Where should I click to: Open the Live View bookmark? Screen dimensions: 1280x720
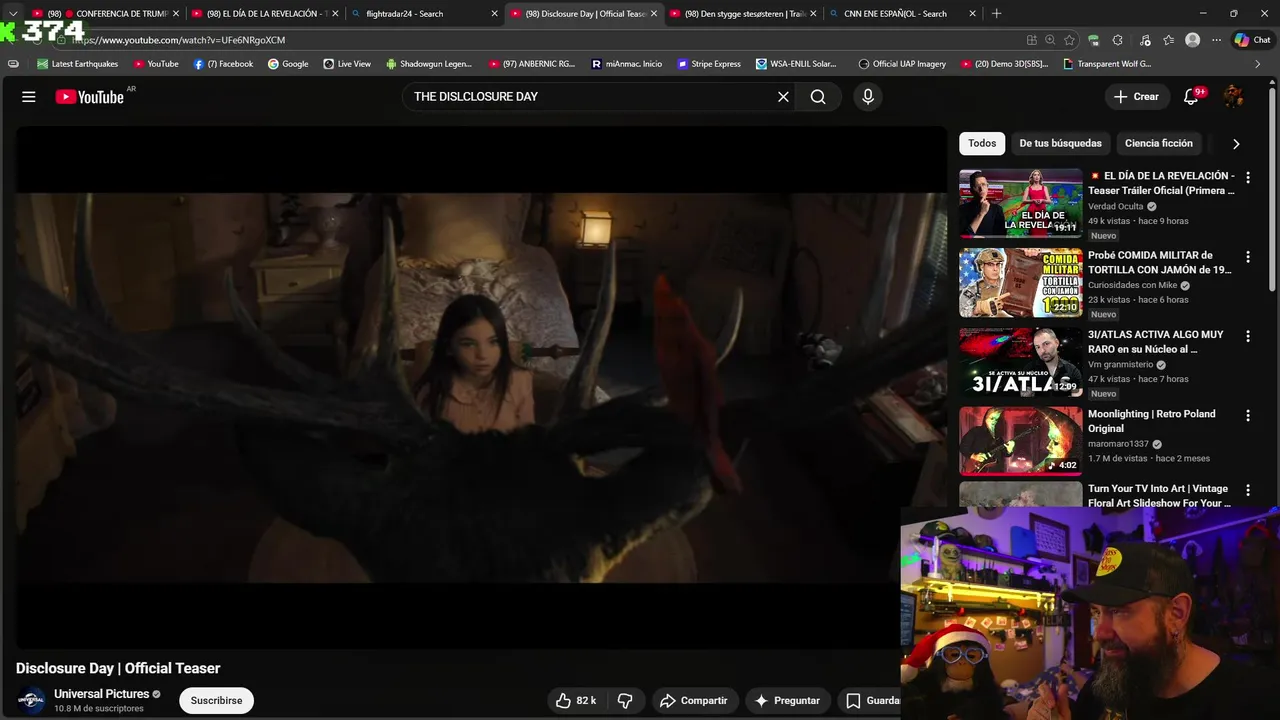[x=347, y=64]
